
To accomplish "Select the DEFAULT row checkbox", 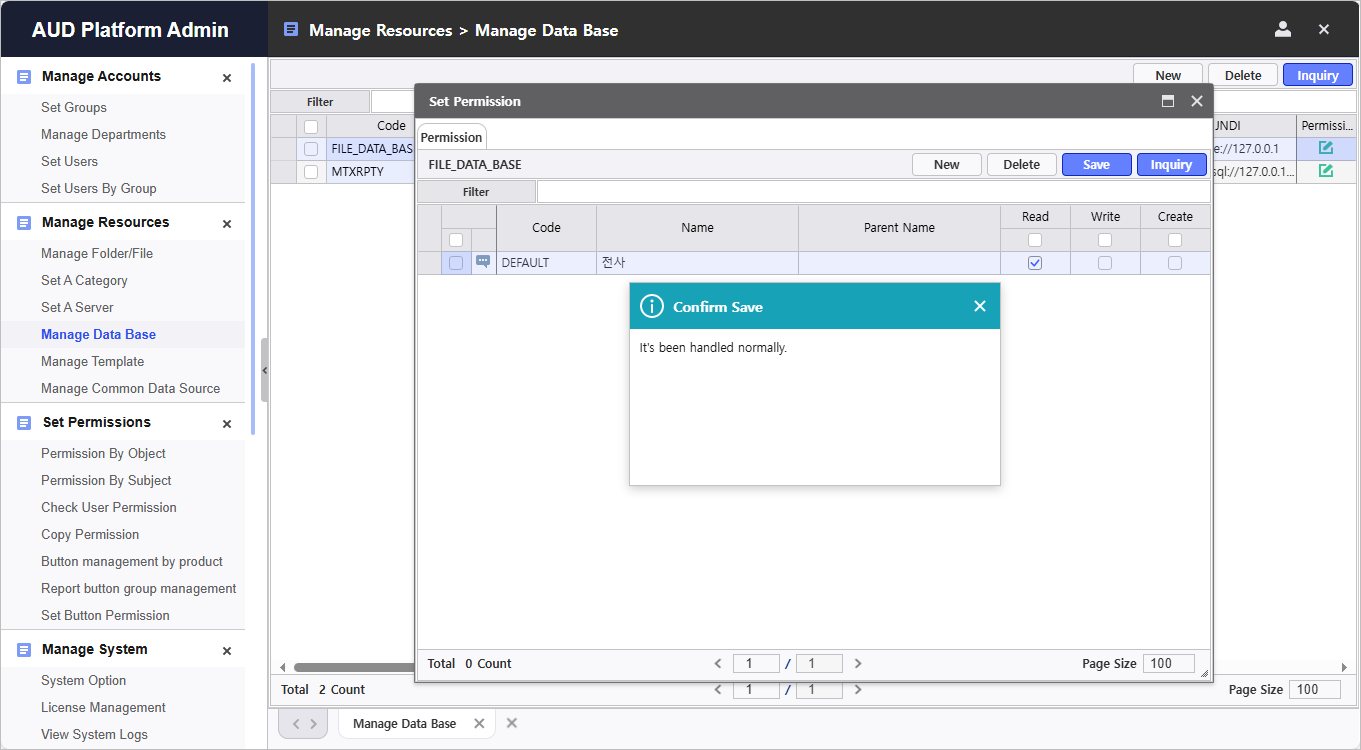I will (456, 263).
